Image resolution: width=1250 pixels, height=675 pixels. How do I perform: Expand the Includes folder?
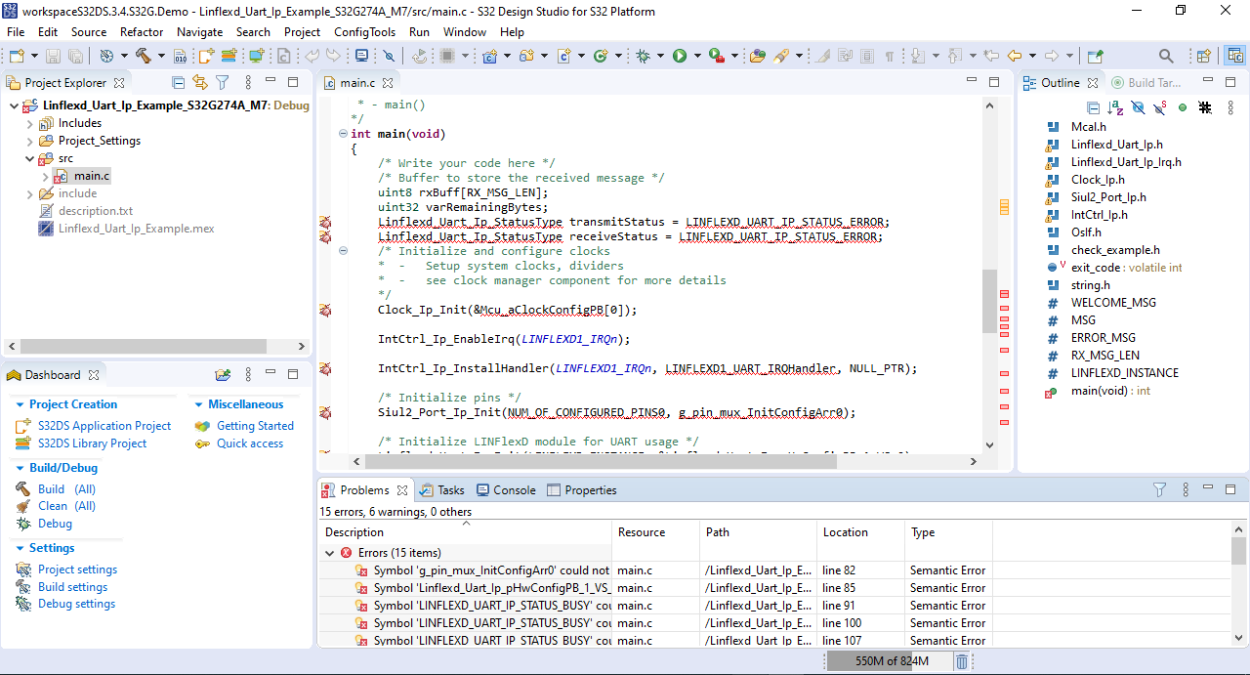tap(29, 123)
